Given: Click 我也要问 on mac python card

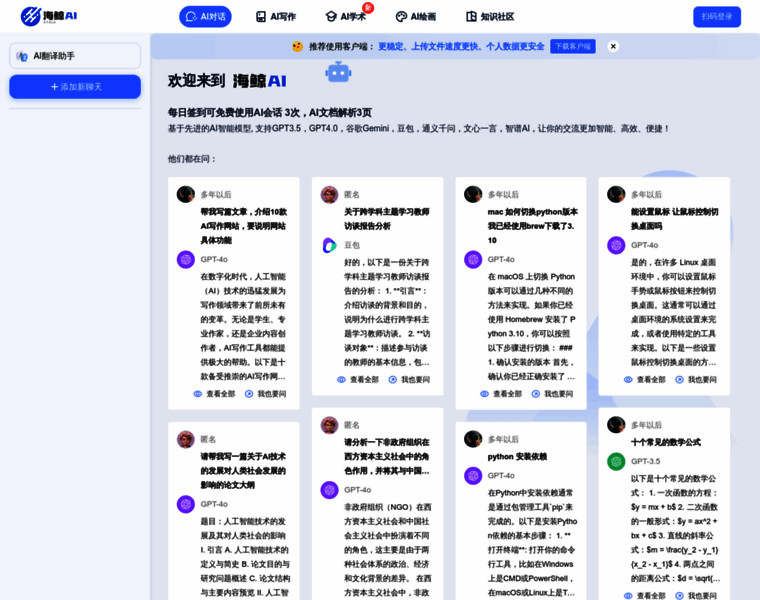Looking at the screenshot, I should point(552,394).
